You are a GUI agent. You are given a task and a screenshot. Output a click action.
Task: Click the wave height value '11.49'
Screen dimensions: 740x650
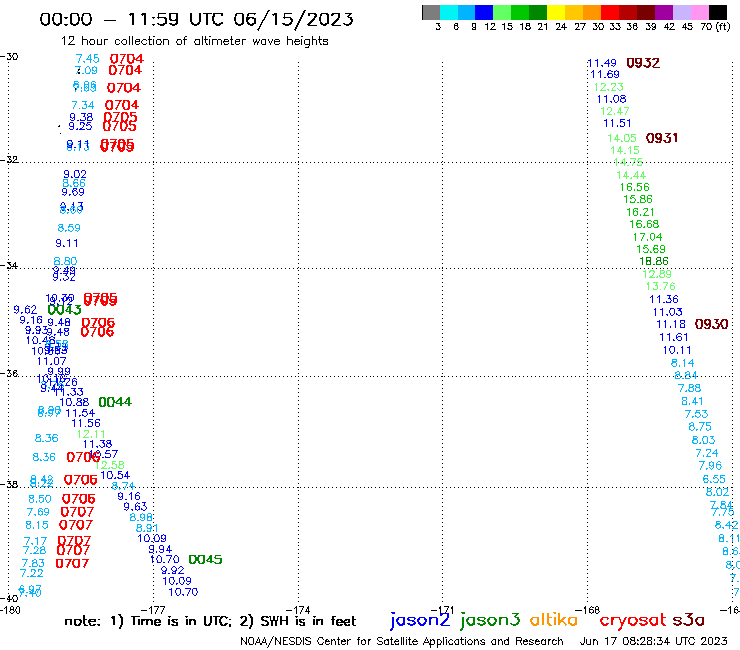click(602, 63)
